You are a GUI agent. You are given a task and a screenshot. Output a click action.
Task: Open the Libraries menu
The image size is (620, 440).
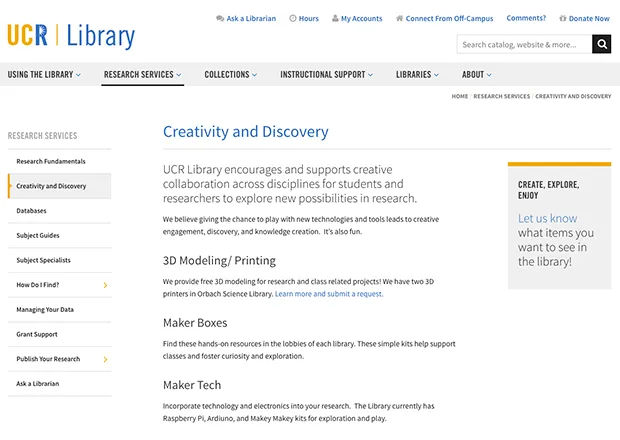click(x=414, y=74)
